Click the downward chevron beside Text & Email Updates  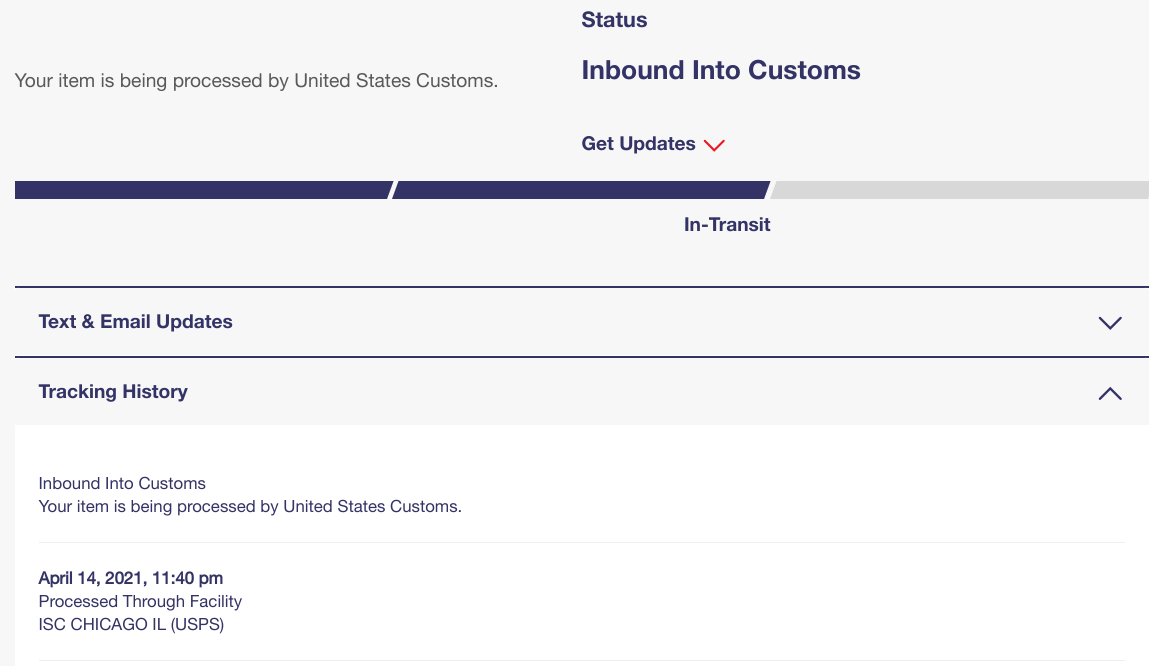tap(1109, 323)
